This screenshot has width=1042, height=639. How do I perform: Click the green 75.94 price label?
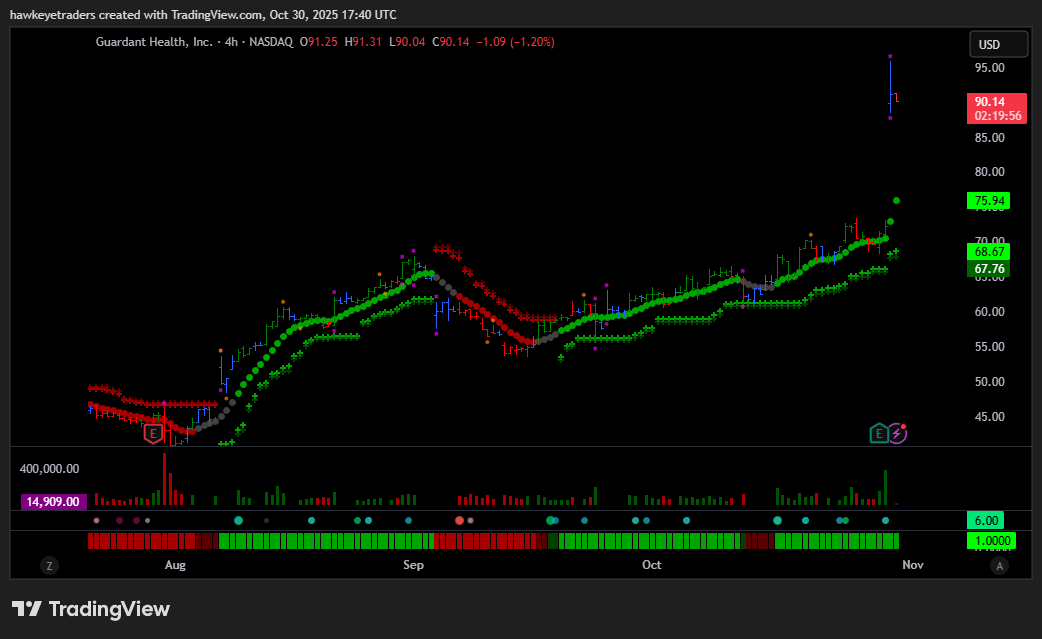pos(989,201)
